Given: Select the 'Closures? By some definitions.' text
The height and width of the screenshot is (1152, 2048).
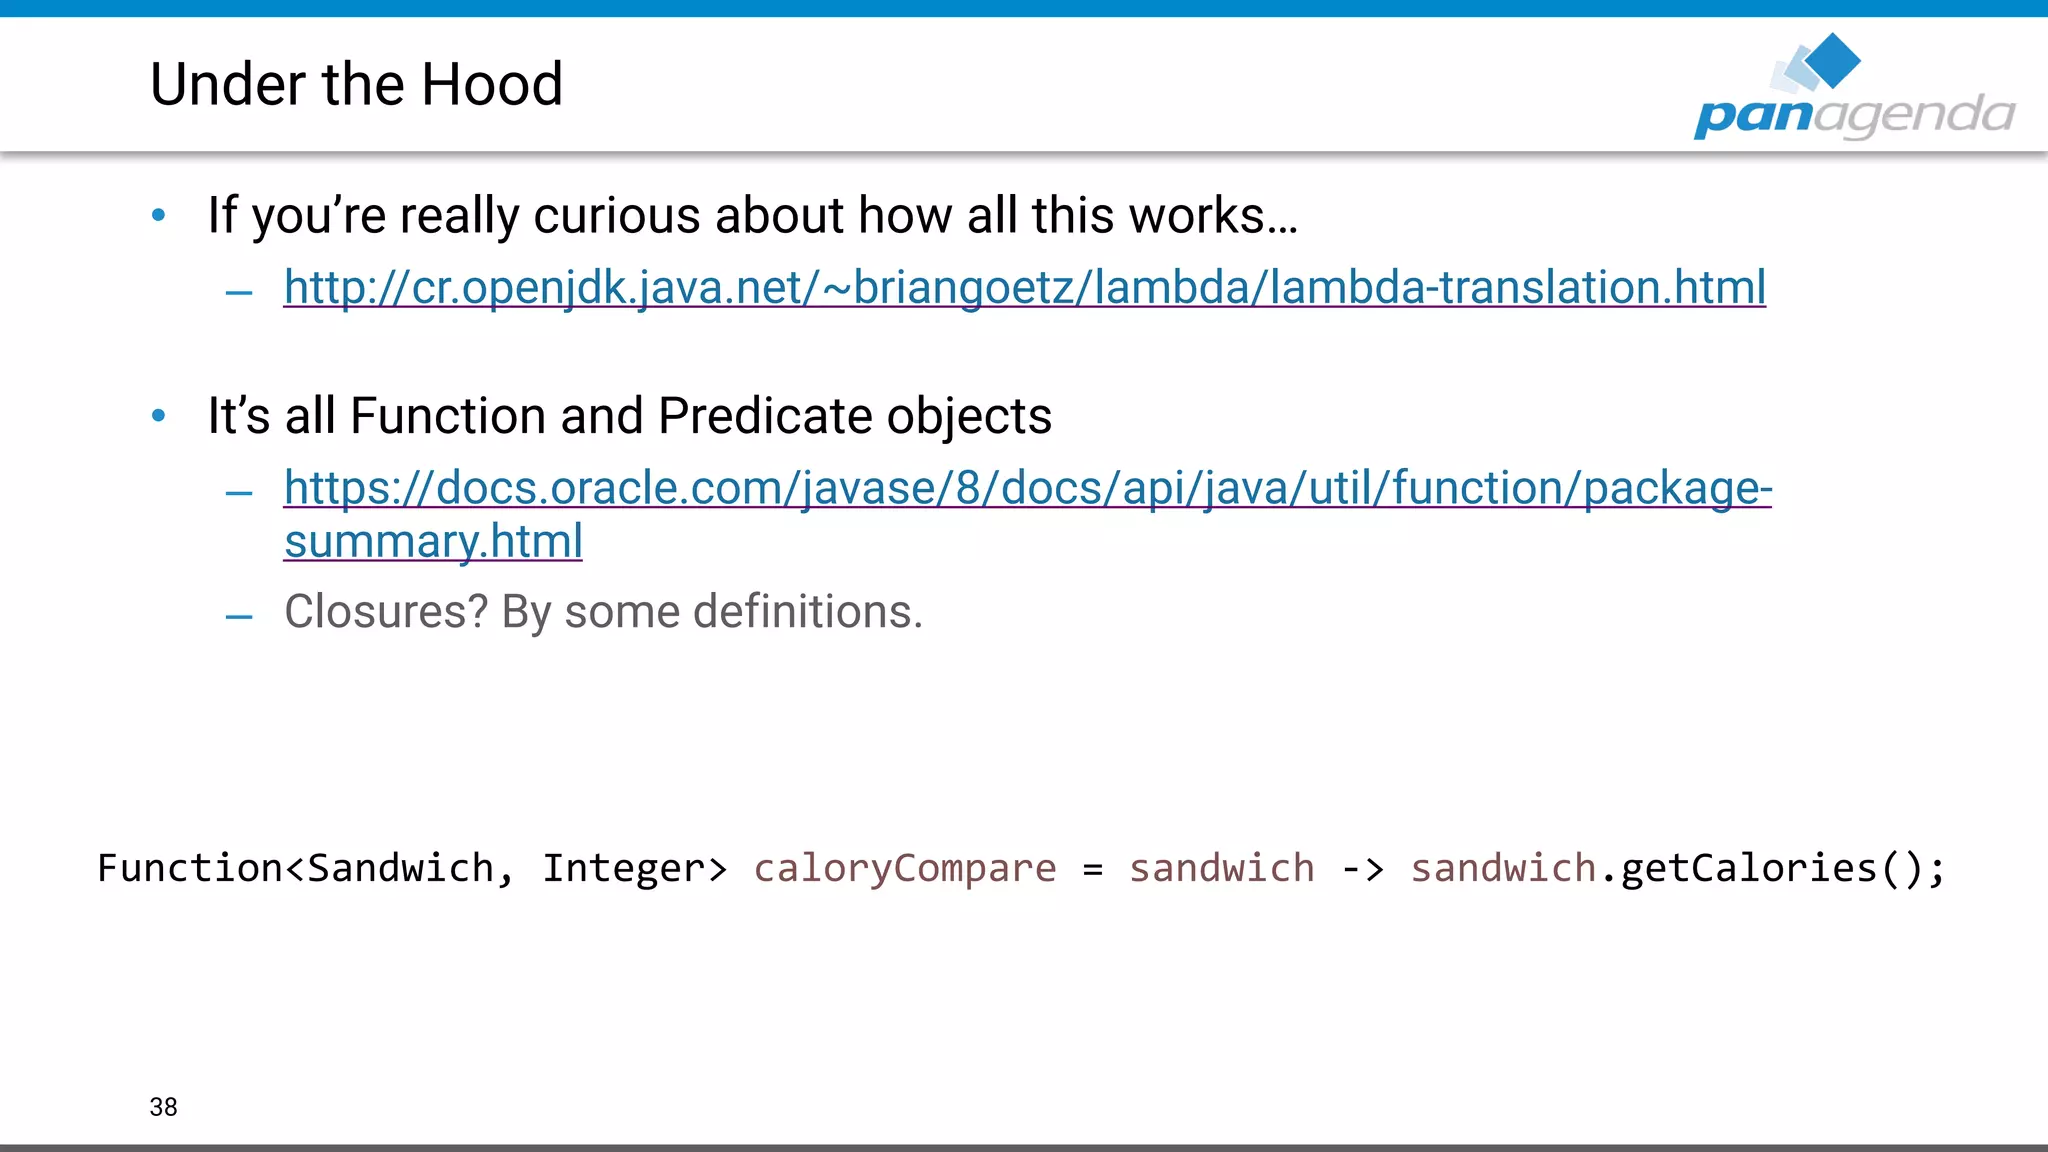Looking at the screenshot, I should coord(603,612).
